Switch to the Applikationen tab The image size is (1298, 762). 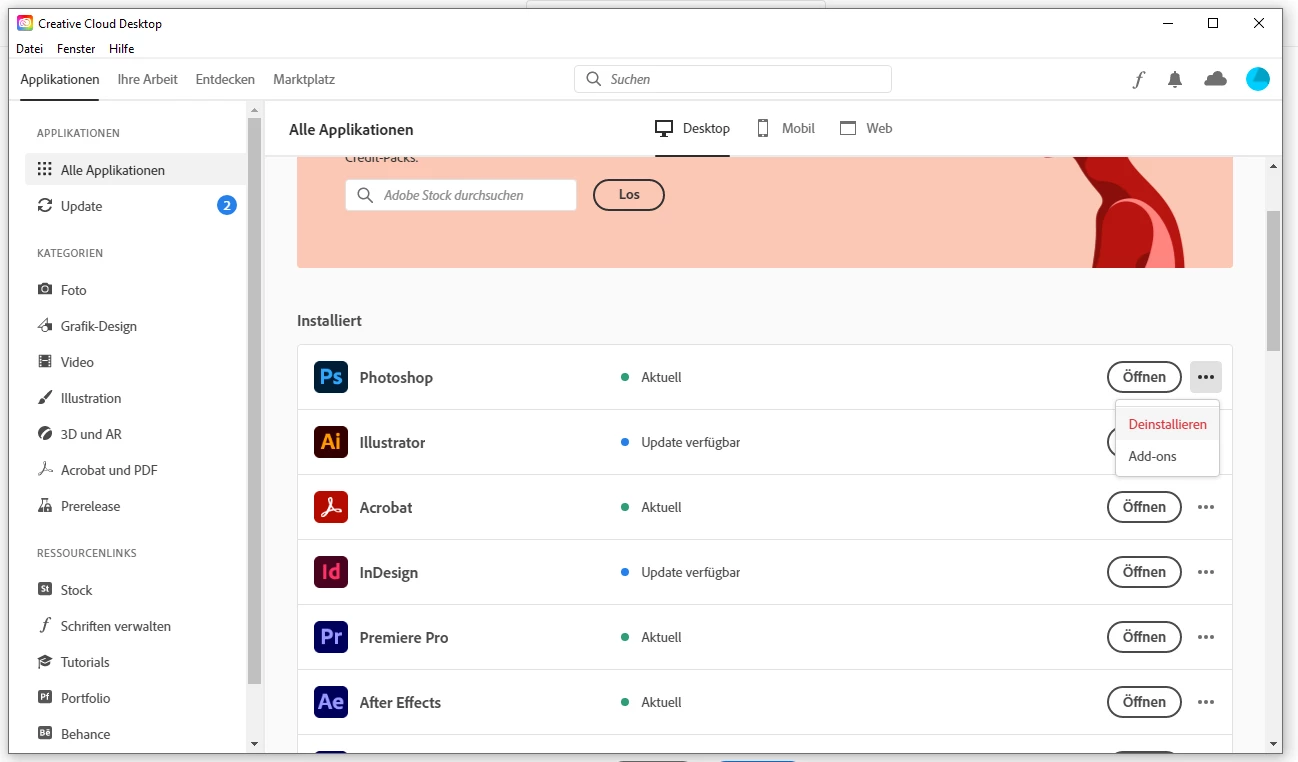(x=60, y=80)
